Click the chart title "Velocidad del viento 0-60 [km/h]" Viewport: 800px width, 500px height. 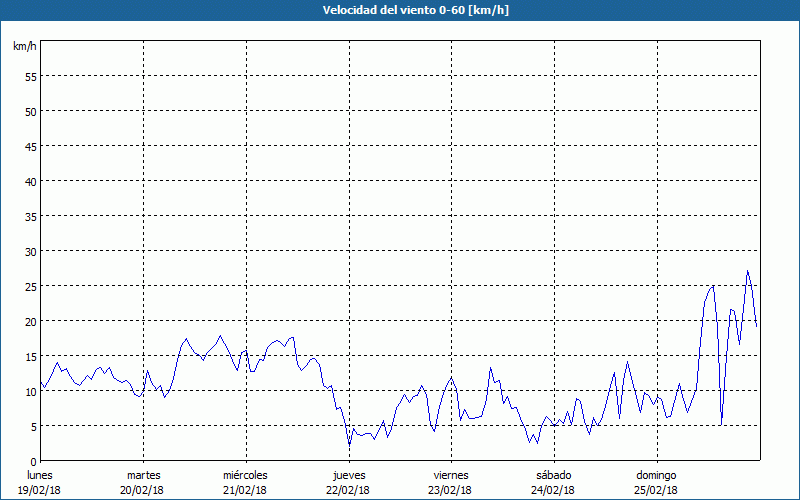coord(400,10)
